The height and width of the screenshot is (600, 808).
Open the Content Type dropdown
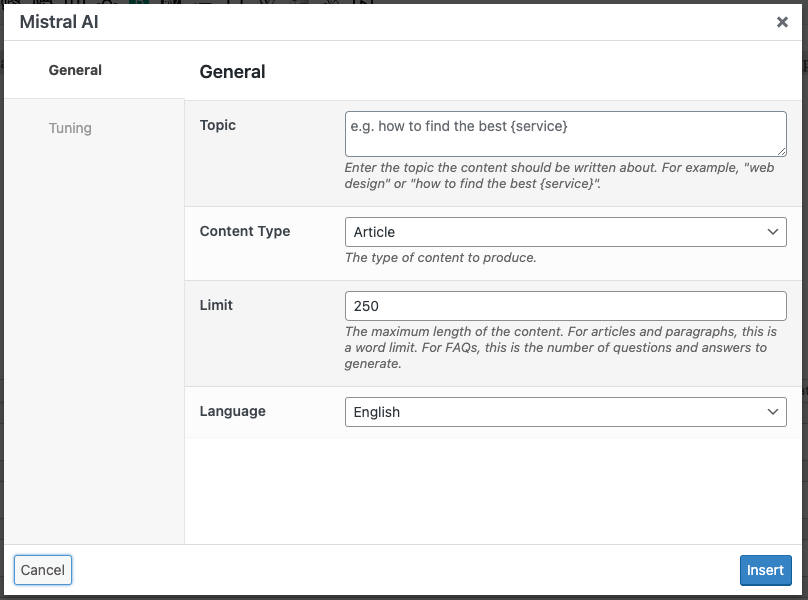pos(565,231)
